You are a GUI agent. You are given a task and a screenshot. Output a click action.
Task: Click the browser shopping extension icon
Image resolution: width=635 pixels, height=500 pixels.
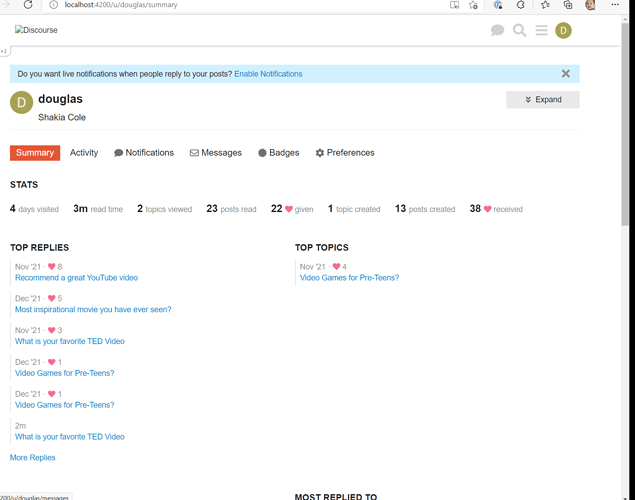pyautogui.click(x=498, y=5)
